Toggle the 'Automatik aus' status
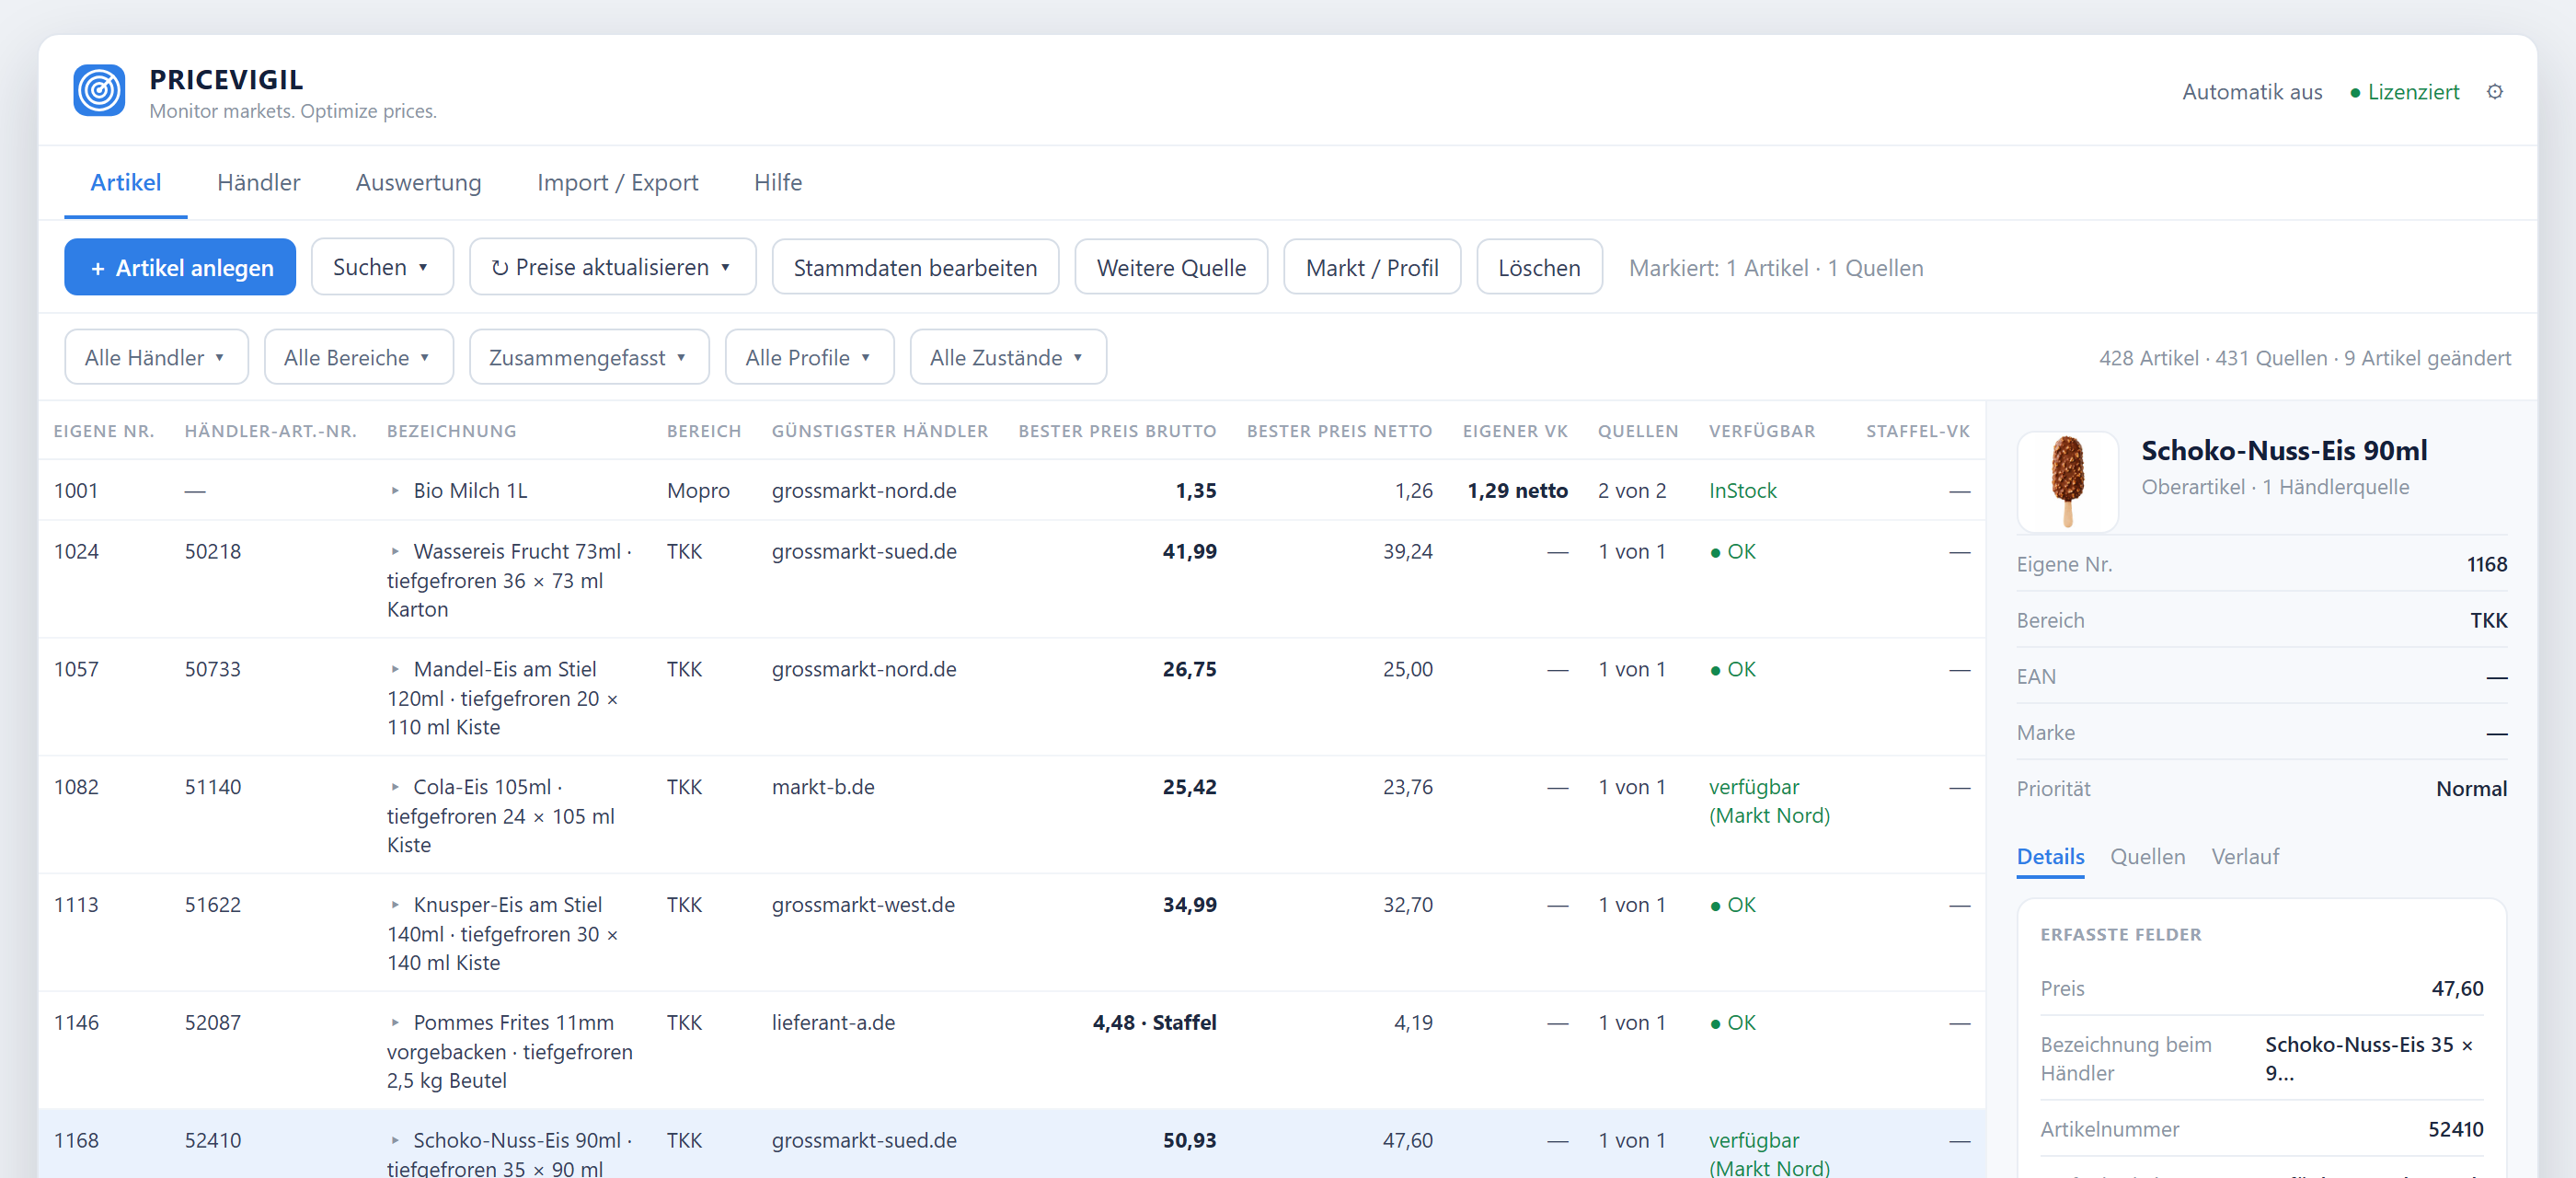2576x1178 pixels. pyautogui.click(x=2251, y=92)
